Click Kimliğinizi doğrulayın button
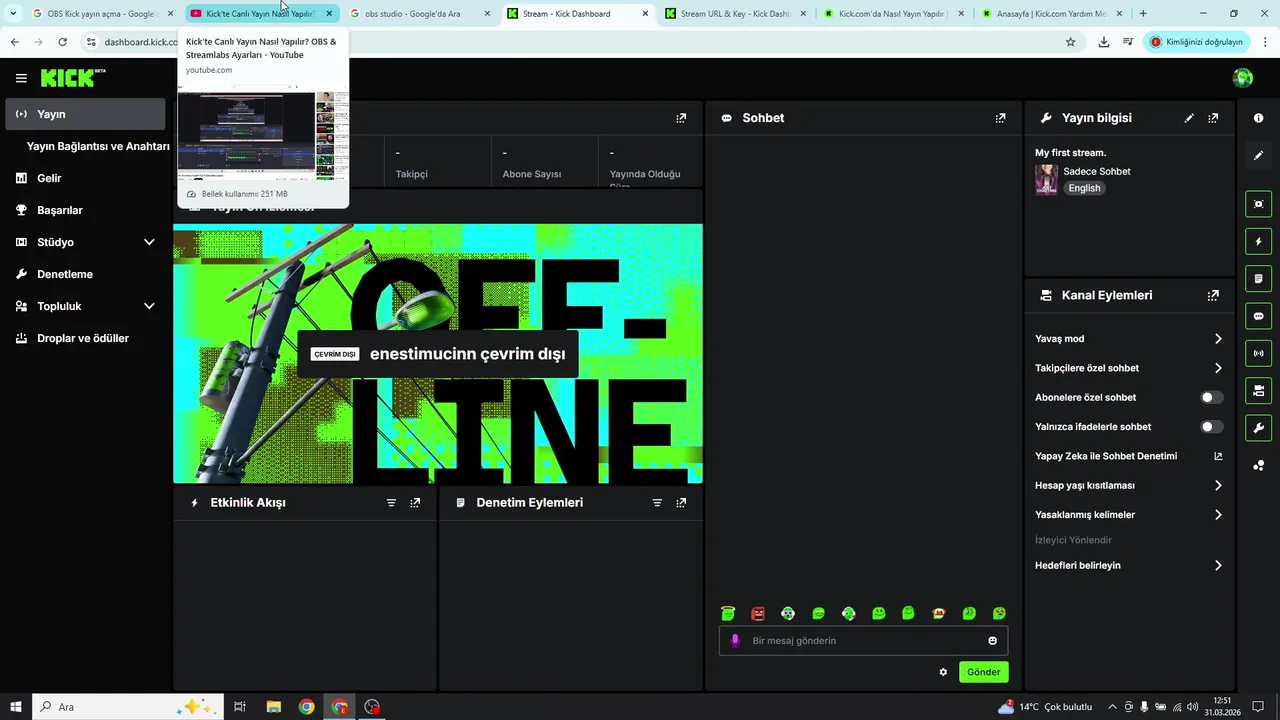1280x720 pixels. 1196,42
